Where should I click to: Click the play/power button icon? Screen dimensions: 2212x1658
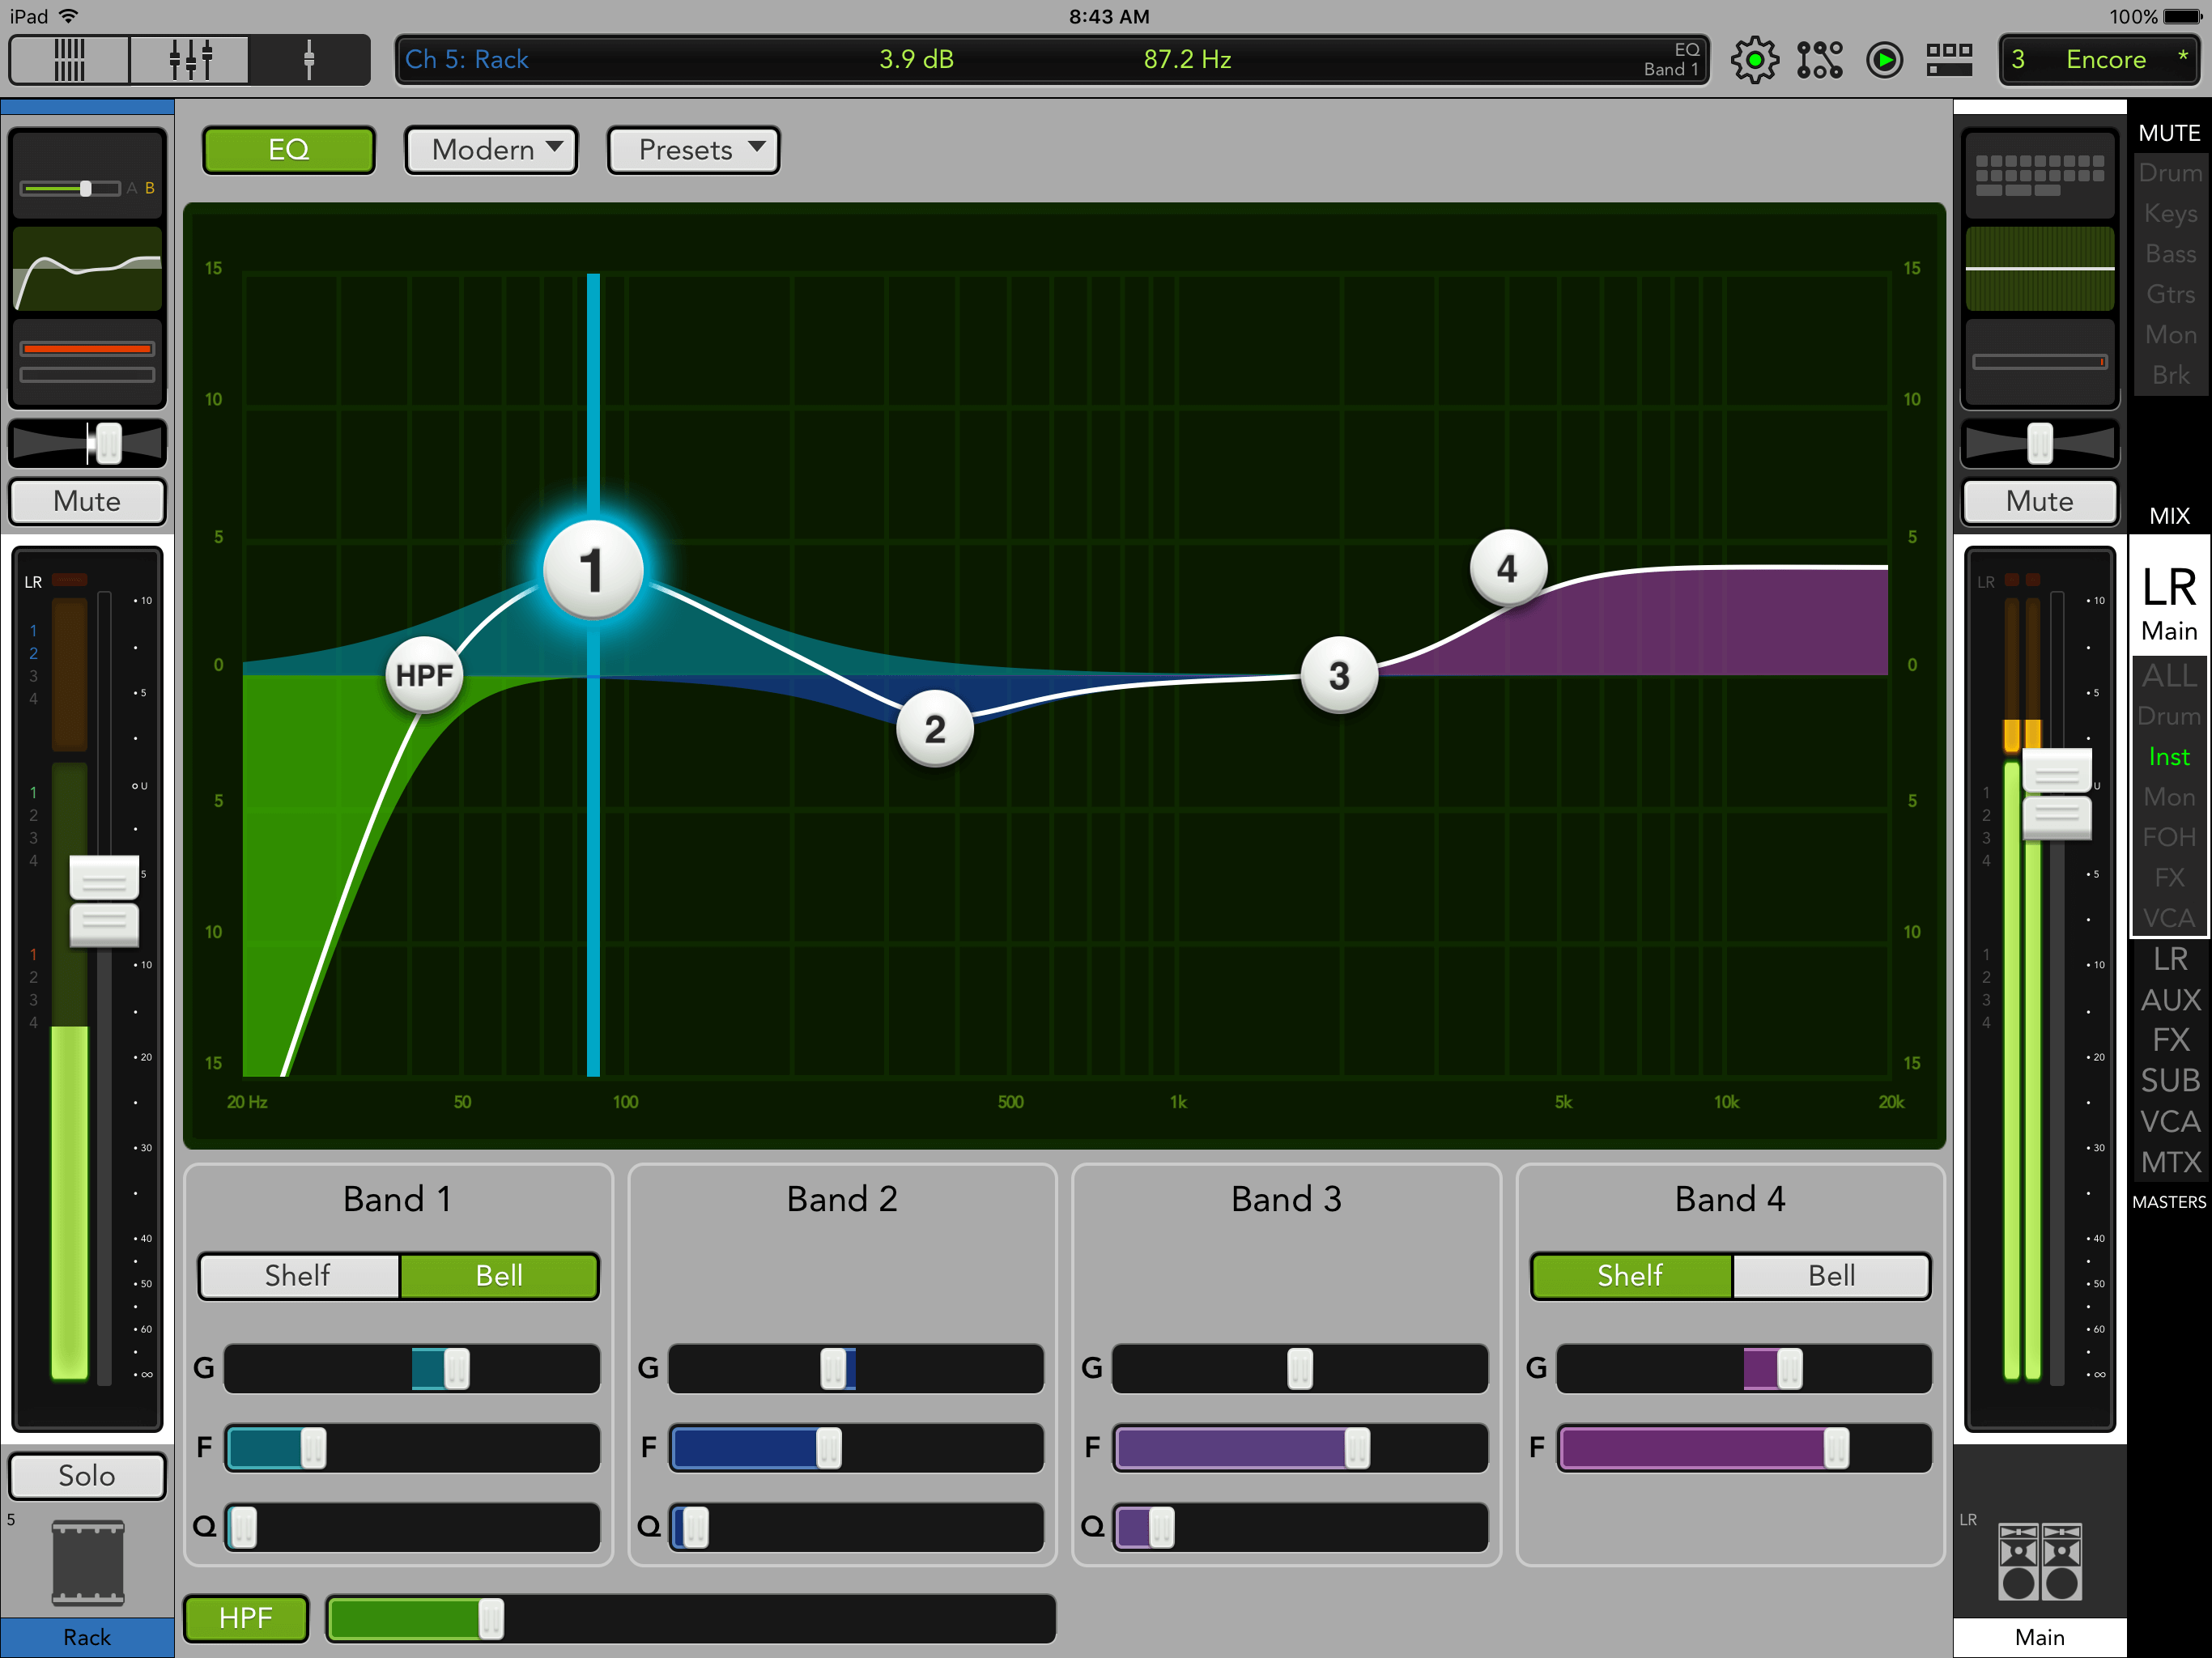click(1881, 62)
